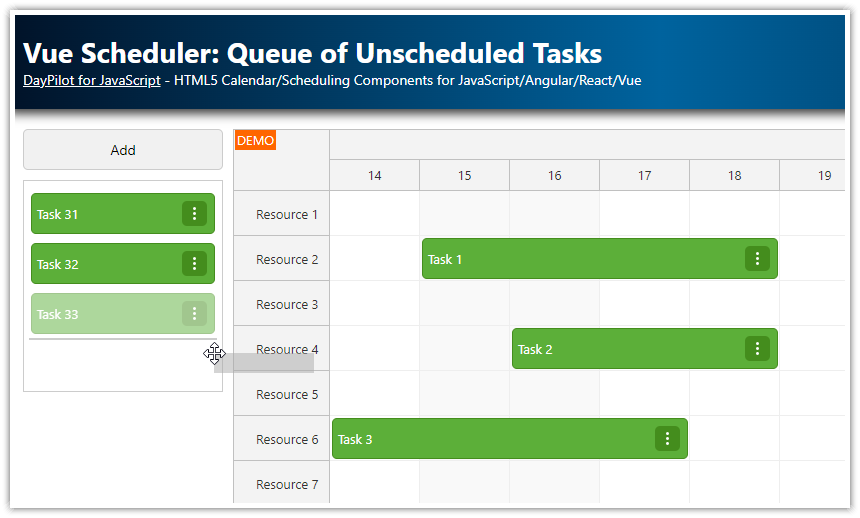Click the orange DEMO badge
Viewport: 860px width, 518px height.
pos(255,141)
